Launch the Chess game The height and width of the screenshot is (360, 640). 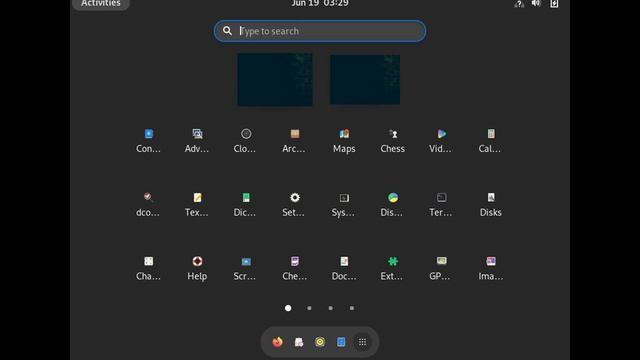tap(393, 140)
